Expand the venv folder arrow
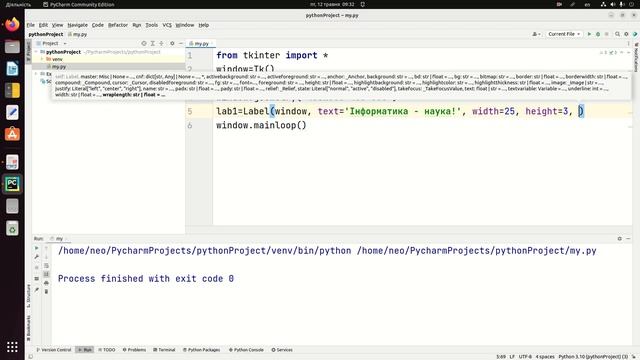Image resolution: width=640 pixels, height=360 pixels. 42,59
